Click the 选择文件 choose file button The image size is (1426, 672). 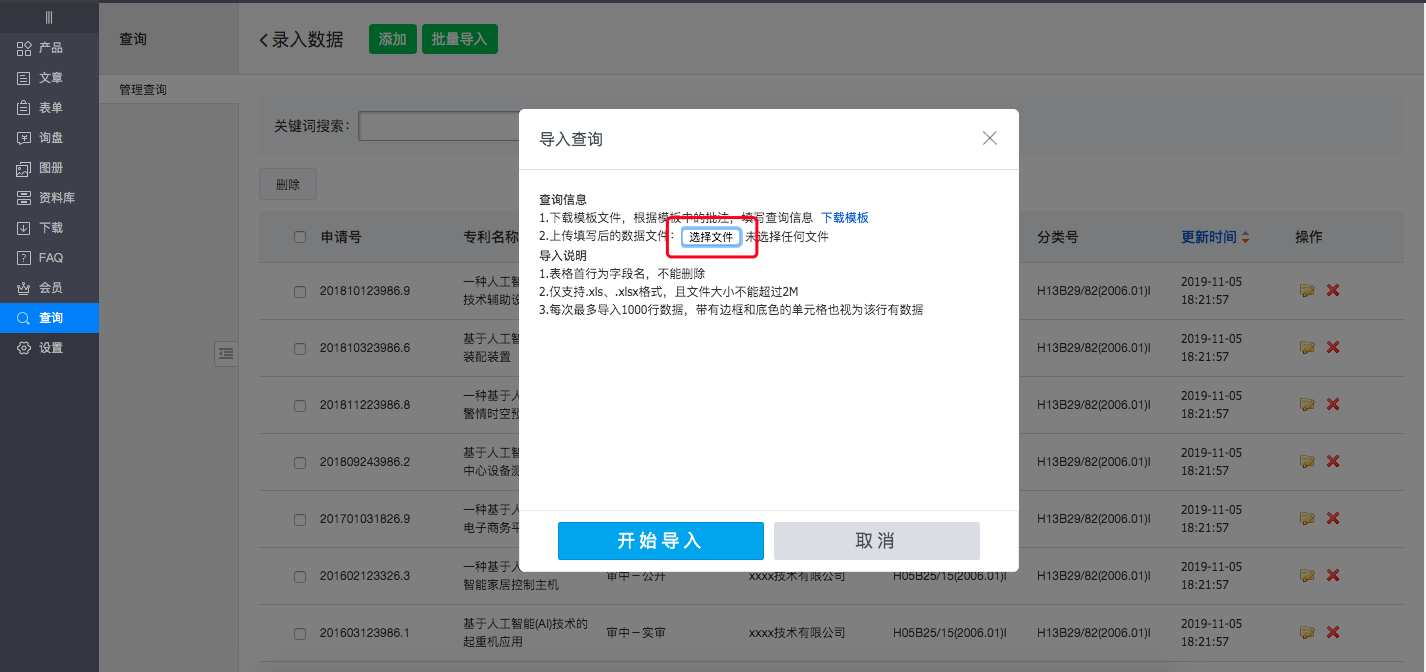tap(711, 237)
